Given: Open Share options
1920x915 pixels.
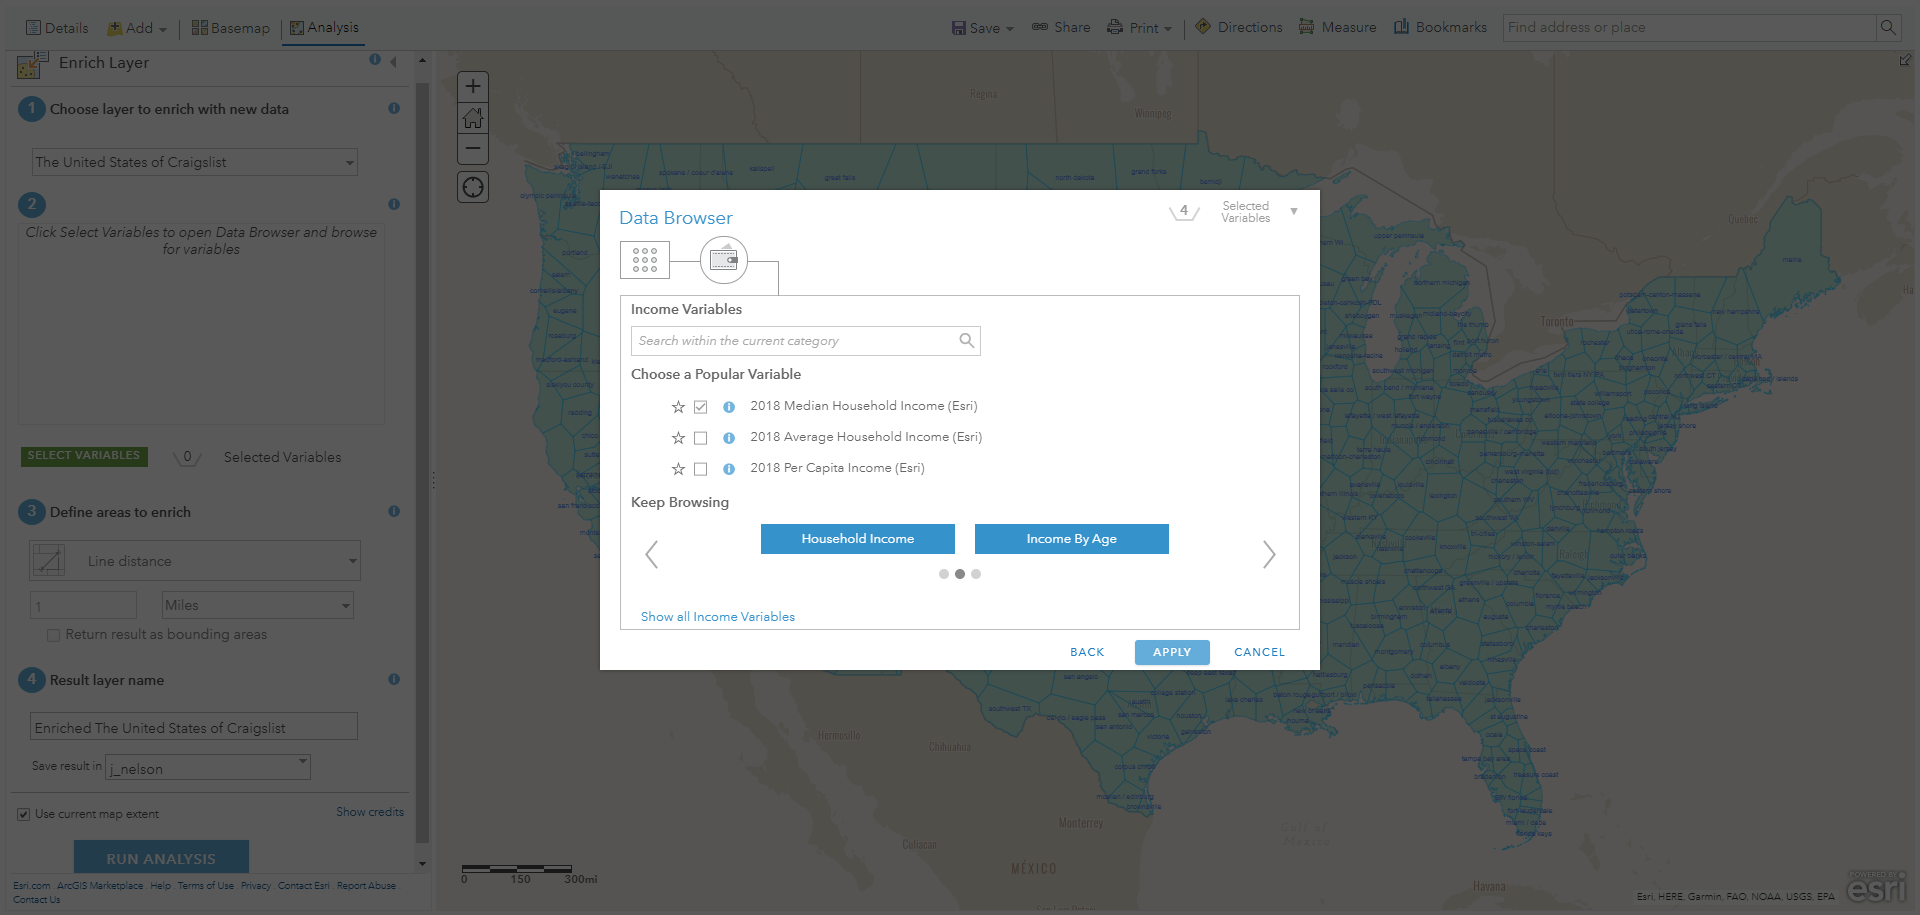Looking at the screenshot, I should [x=1061, y=27].
